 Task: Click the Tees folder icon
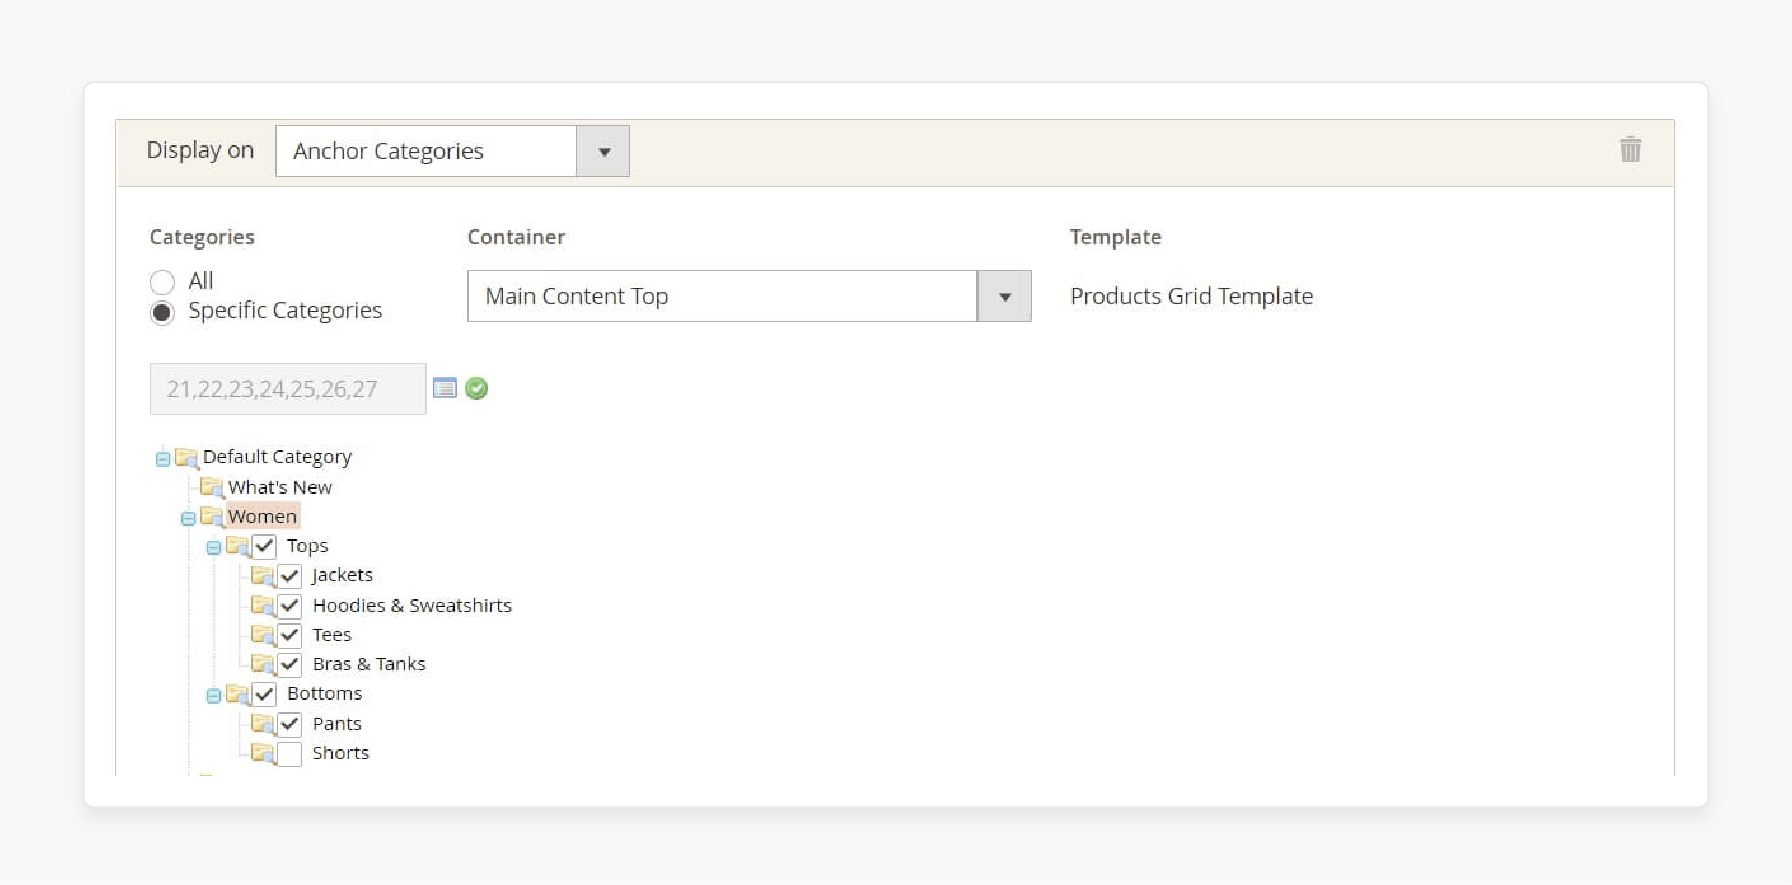263,634
